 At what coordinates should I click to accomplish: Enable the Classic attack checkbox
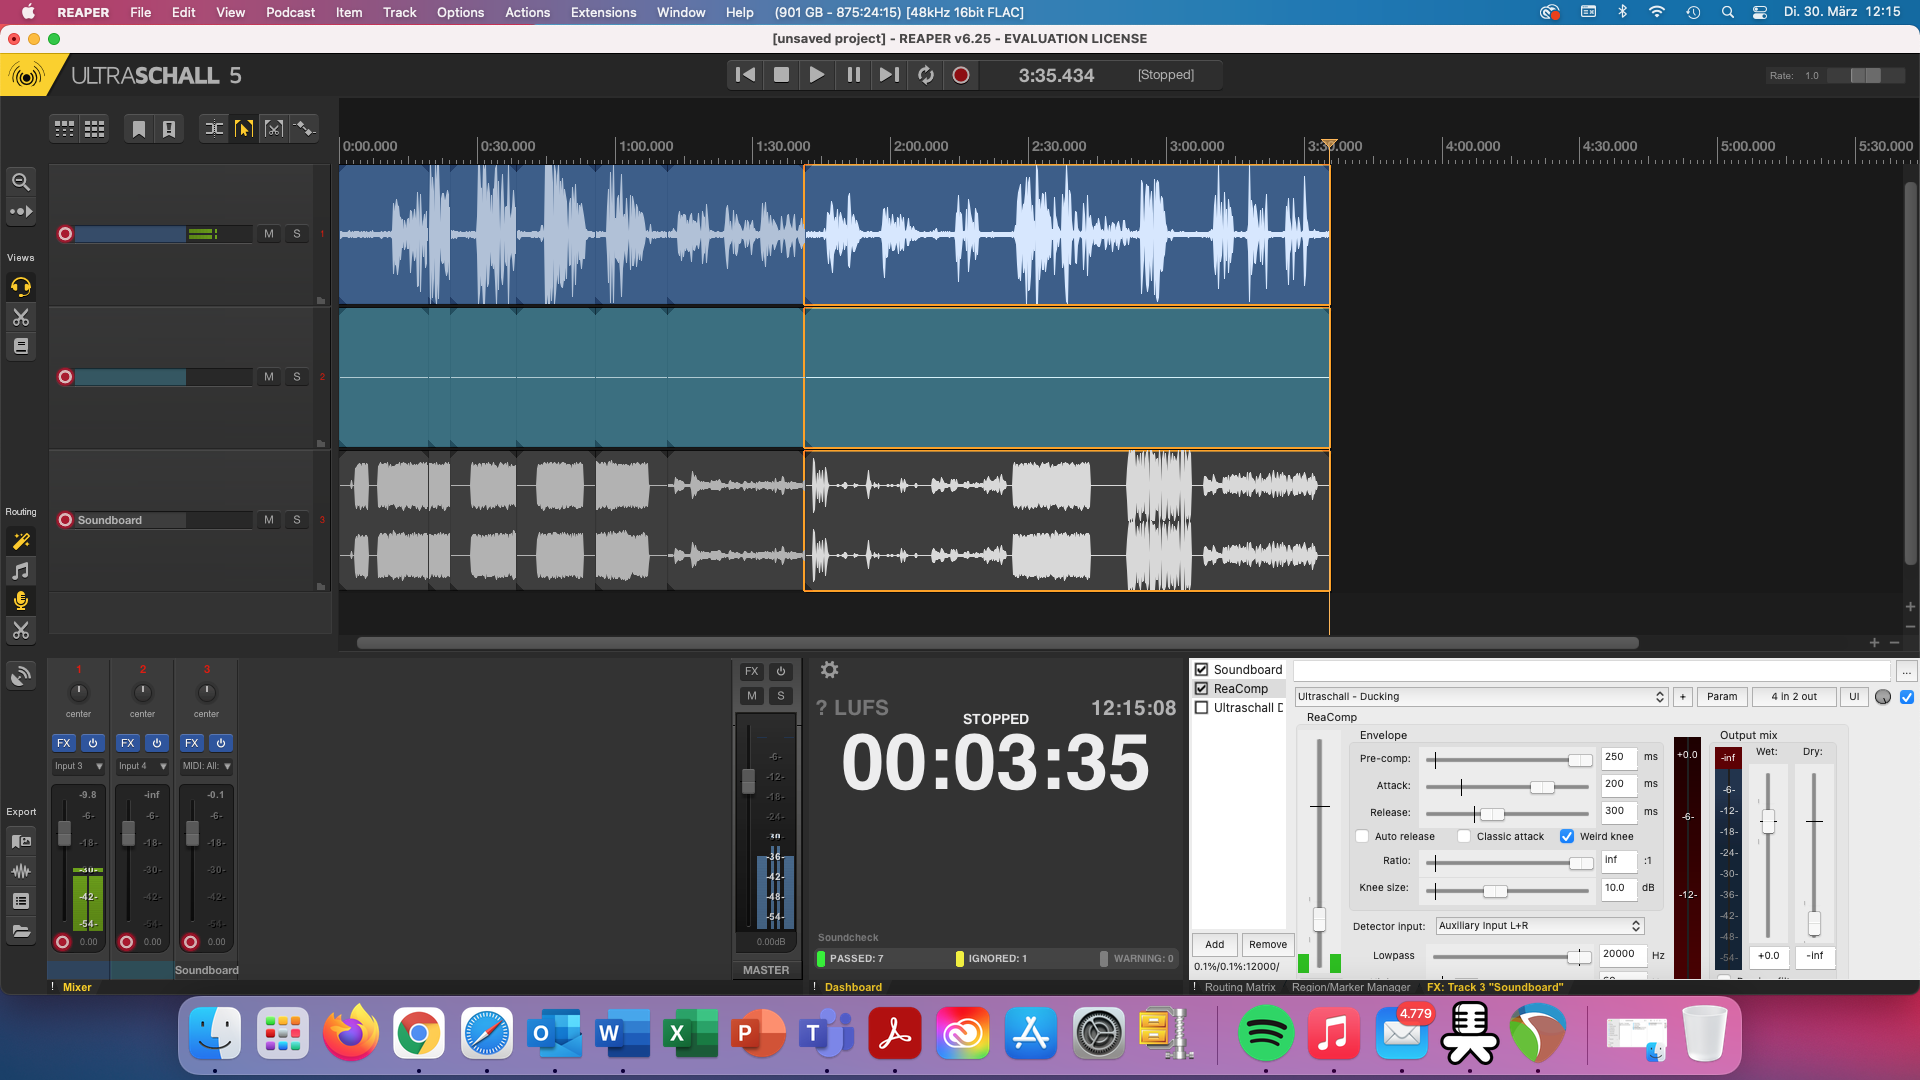tap(1464, 837)
